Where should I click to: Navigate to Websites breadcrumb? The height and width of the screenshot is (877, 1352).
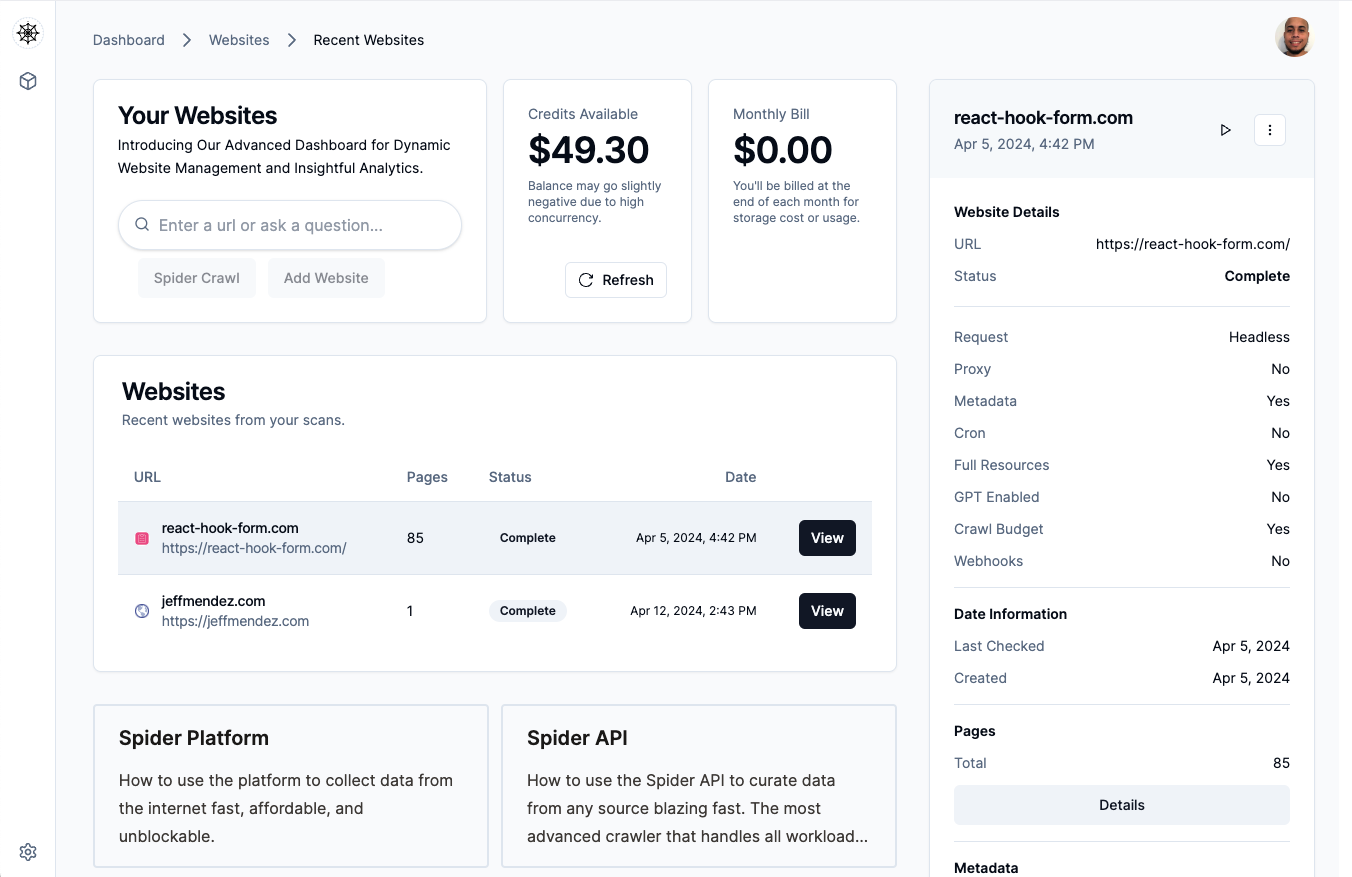click(x=239, y=40)
